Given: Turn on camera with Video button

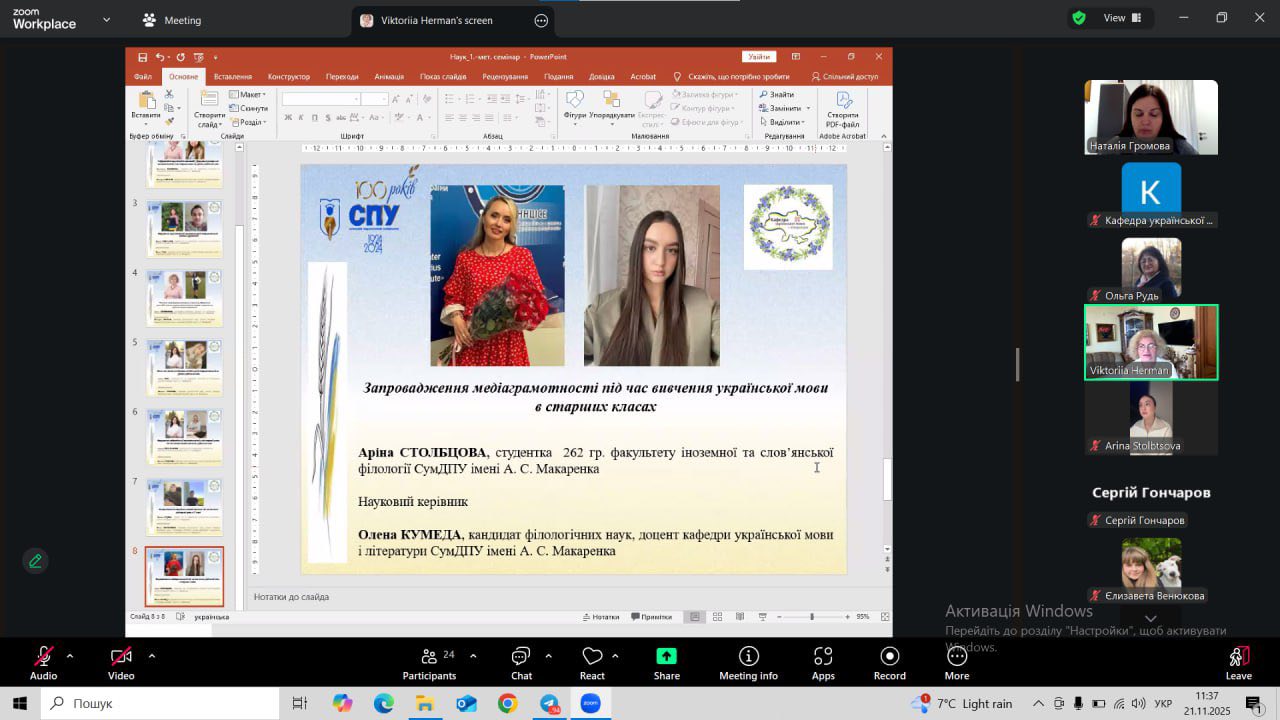Looking at the screenshot, I should pyautogui.click(x=121, y=662).
